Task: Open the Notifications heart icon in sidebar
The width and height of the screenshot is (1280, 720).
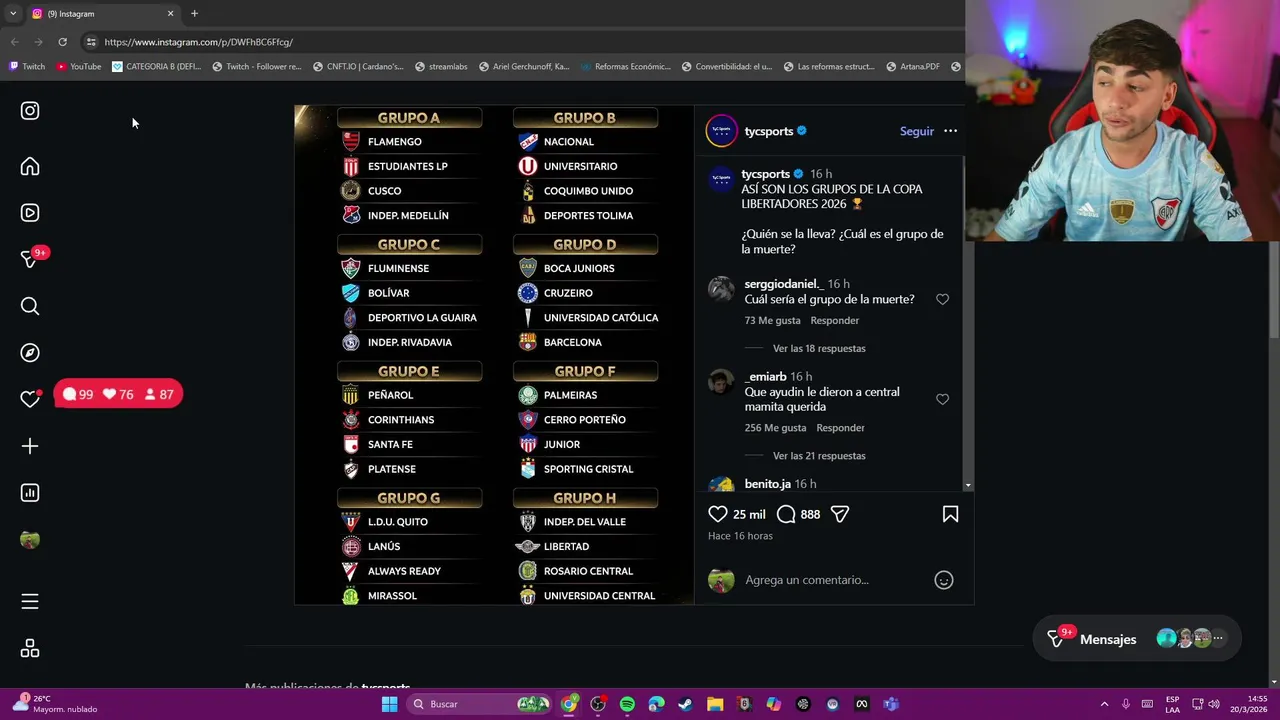Action: (30, 399)
